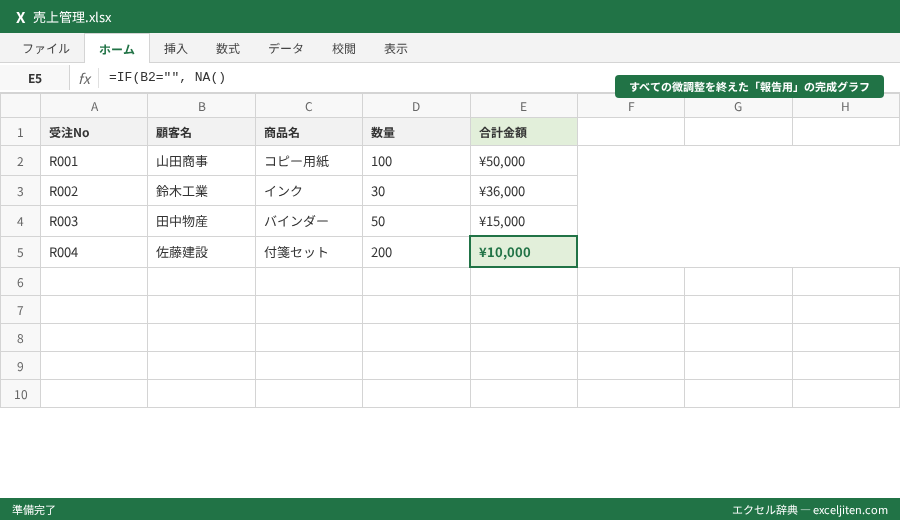
Task: Select row 5 header
Action: point(20,252)
